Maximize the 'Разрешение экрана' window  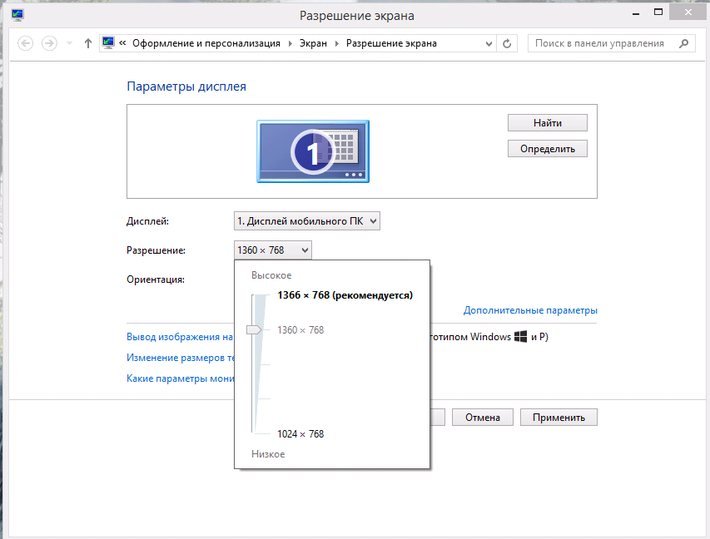pos(658,12)
